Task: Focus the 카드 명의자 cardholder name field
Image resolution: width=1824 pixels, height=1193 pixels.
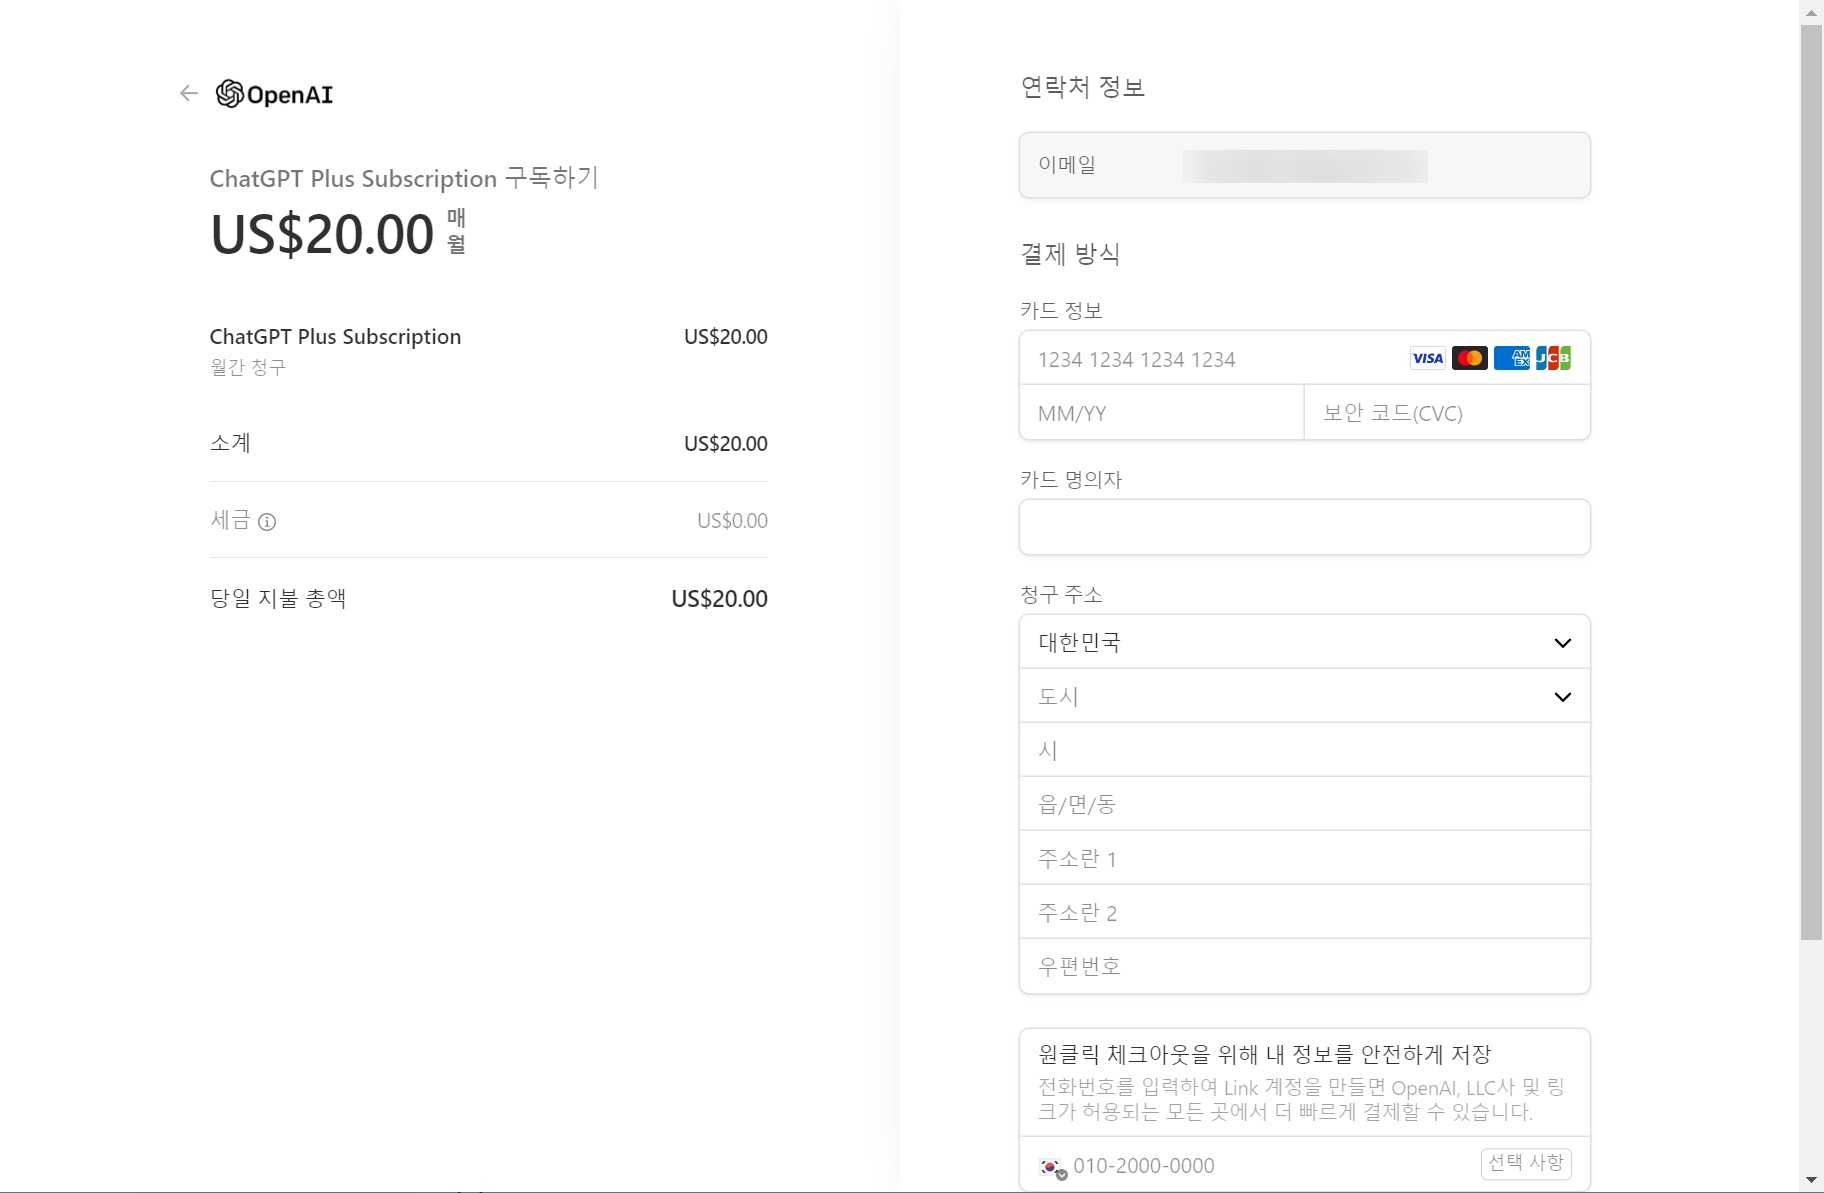Action: click(1303, 527)
